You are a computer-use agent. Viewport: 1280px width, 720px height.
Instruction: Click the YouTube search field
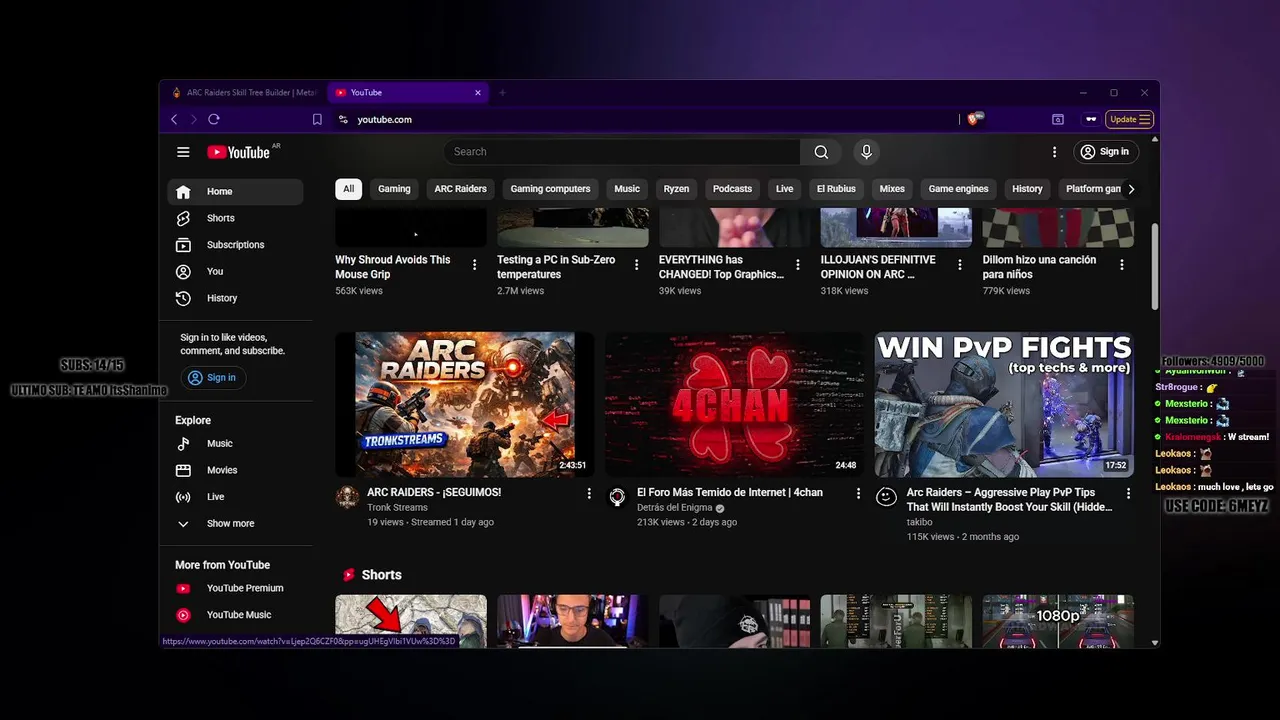coord(622,152)
